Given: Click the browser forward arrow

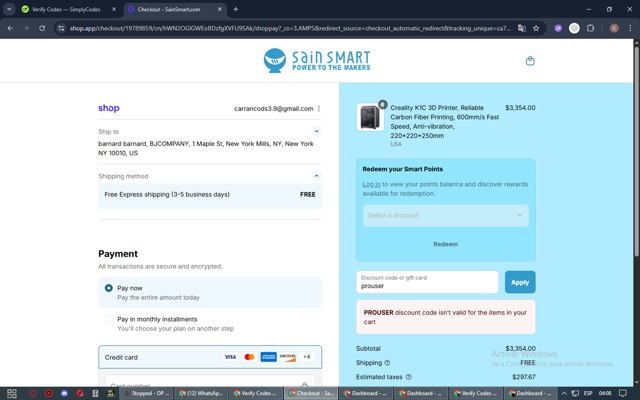Looking at the screenshot, I should pyautogui.click(x=26, y=28).
